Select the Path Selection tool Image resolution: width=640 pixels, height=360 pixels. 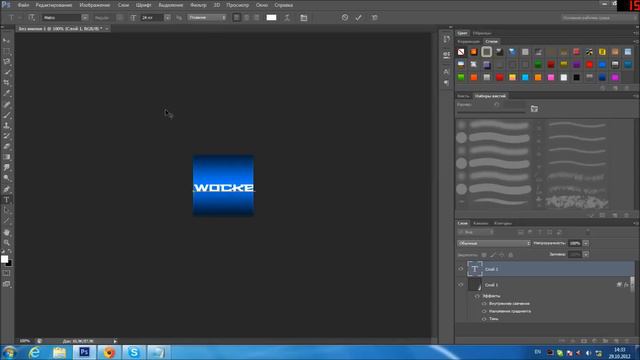(x=7, y=210)
